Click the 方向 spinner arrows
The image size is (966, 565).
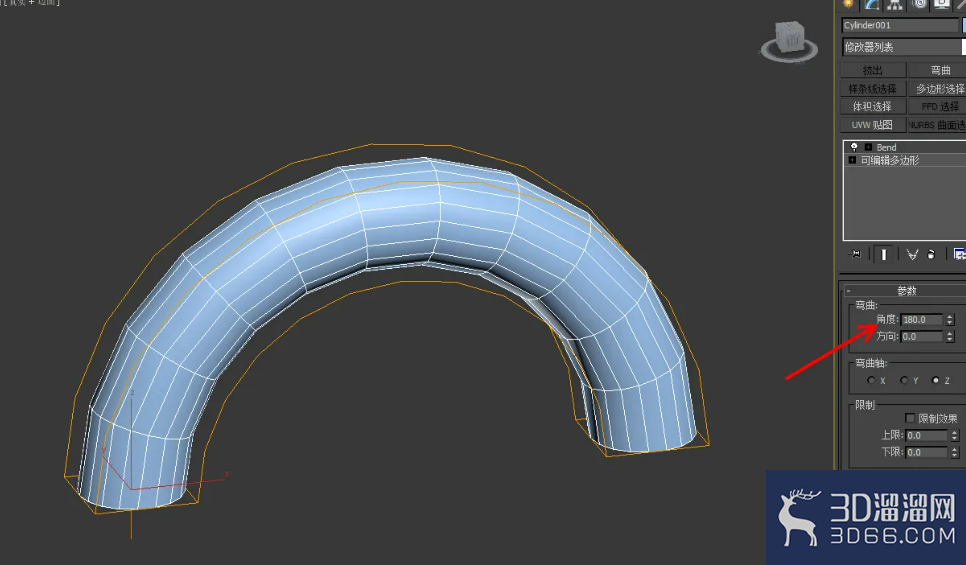(950, 336)
